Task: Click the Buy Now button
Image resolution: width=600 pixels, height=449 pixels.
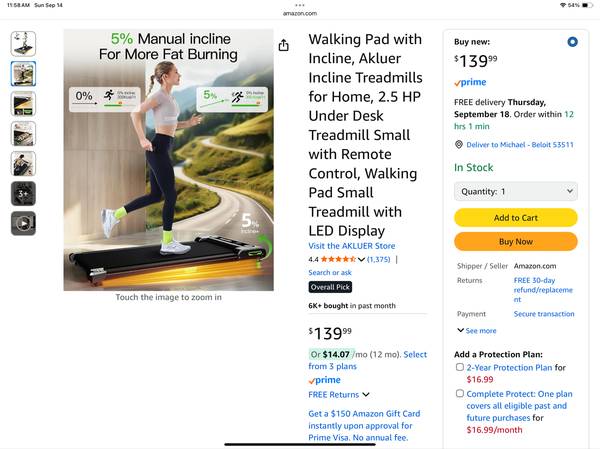Action: coord(515,242)
